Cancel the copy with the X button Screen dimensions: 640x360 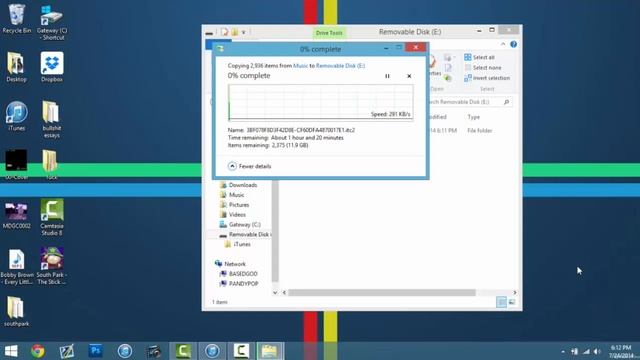409,76
